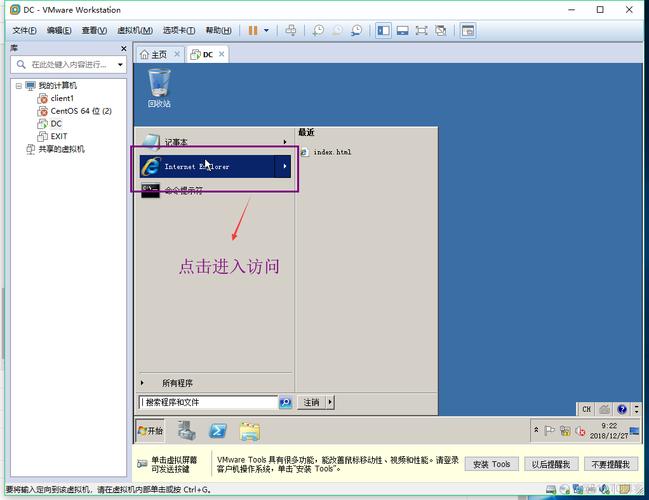Open the 帮助(H) menu
Image resolution: width=649 pixels, height=500 pixels.
point(219,31)
